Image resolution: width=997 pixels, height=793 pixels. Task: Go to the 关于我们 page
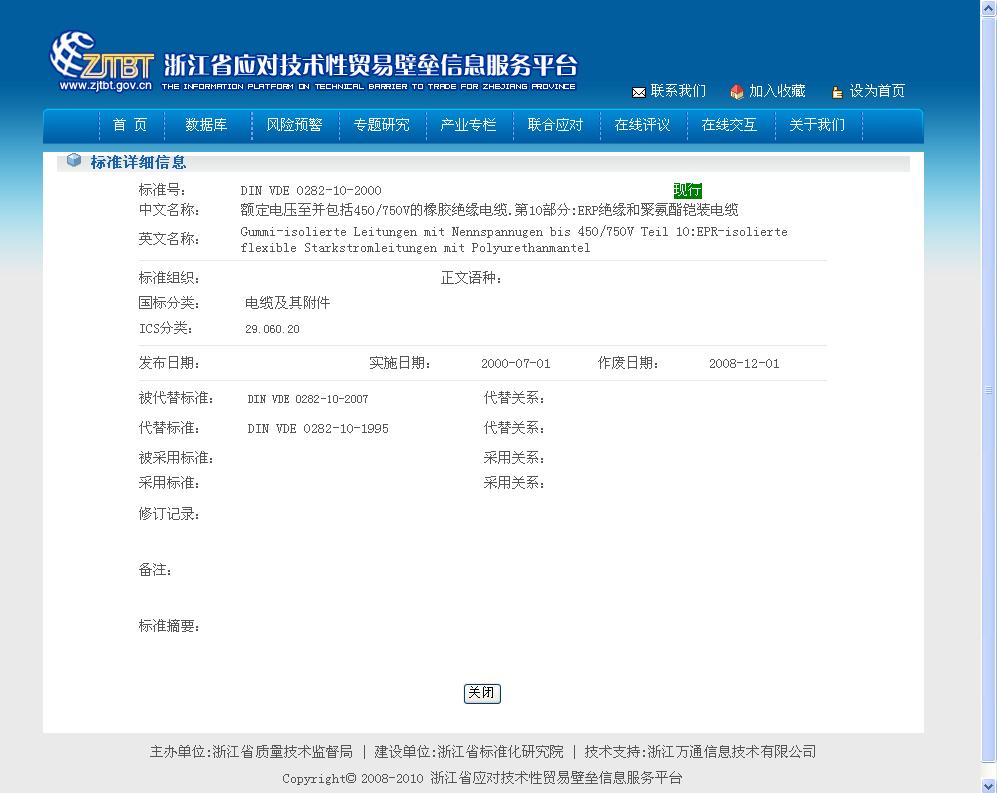click(817, 125)
